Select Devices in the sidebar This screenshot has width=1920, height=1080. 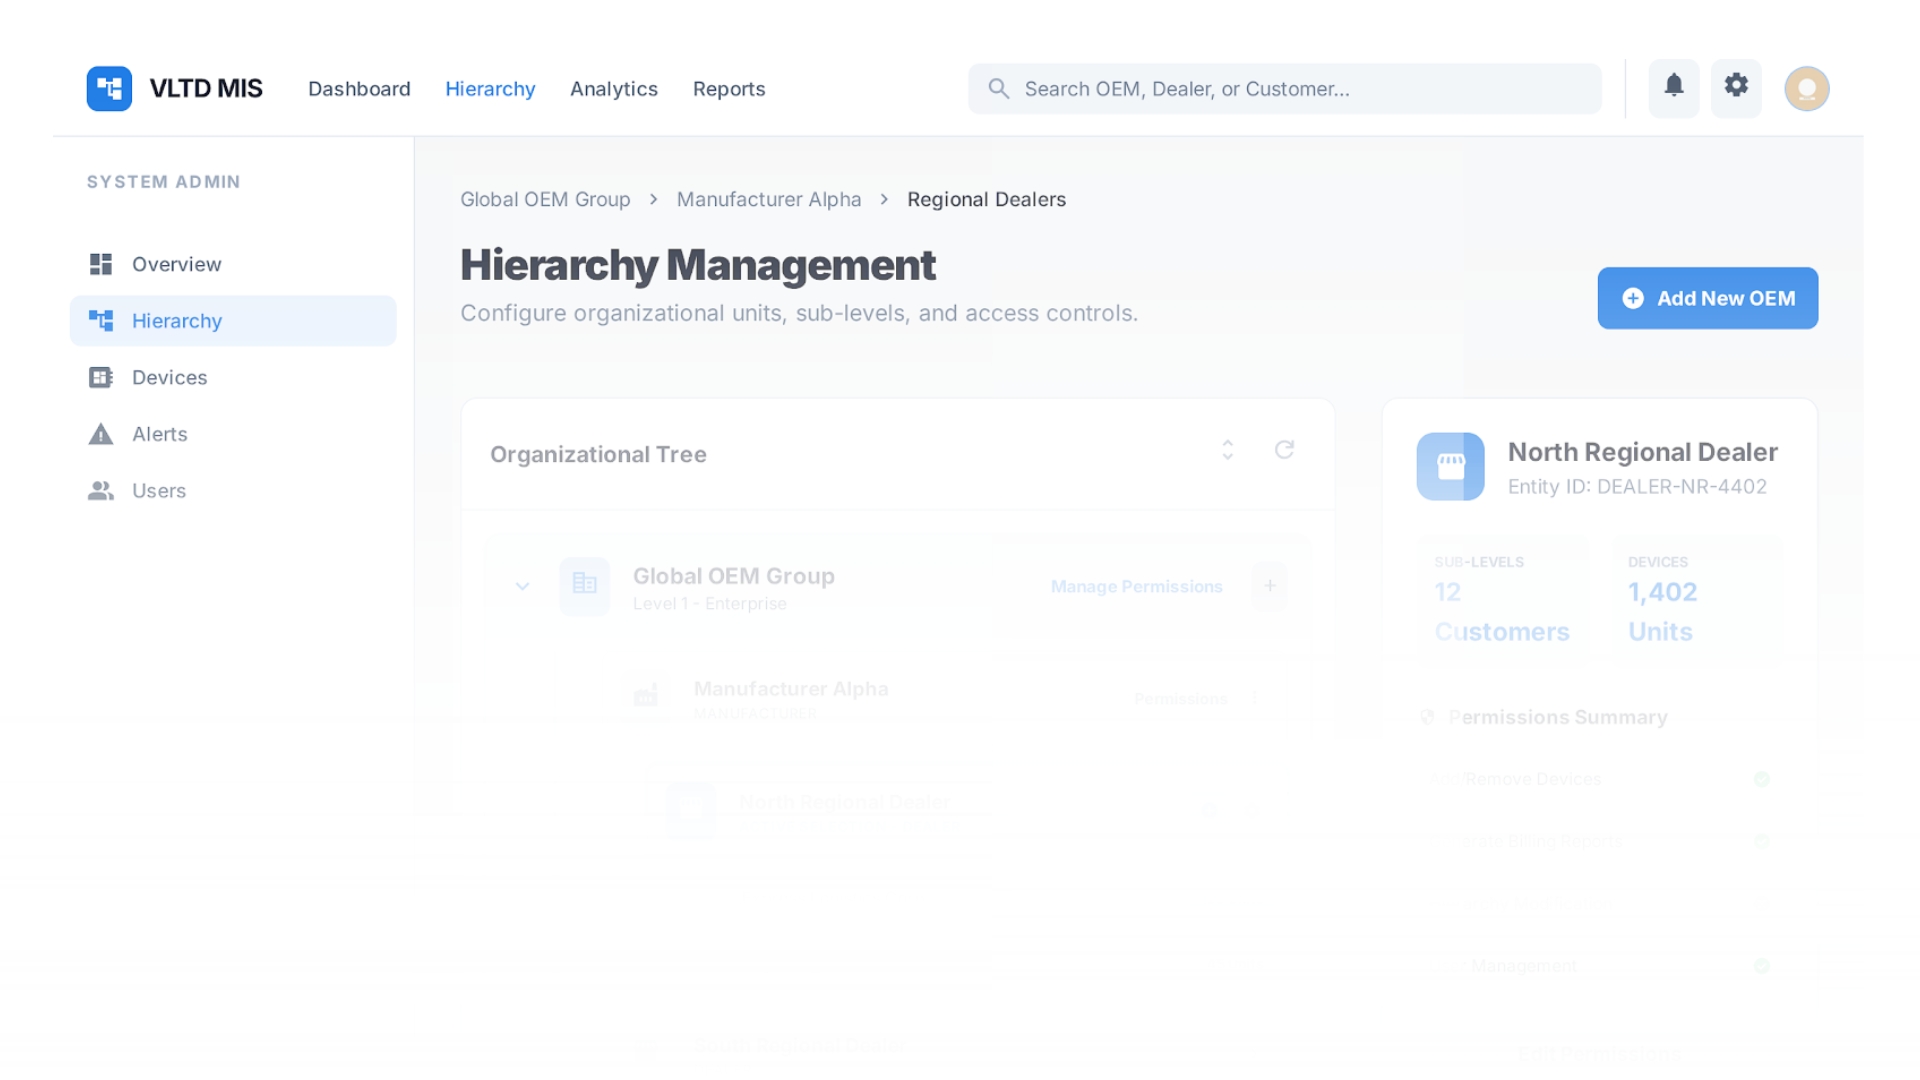coord(233,377)
